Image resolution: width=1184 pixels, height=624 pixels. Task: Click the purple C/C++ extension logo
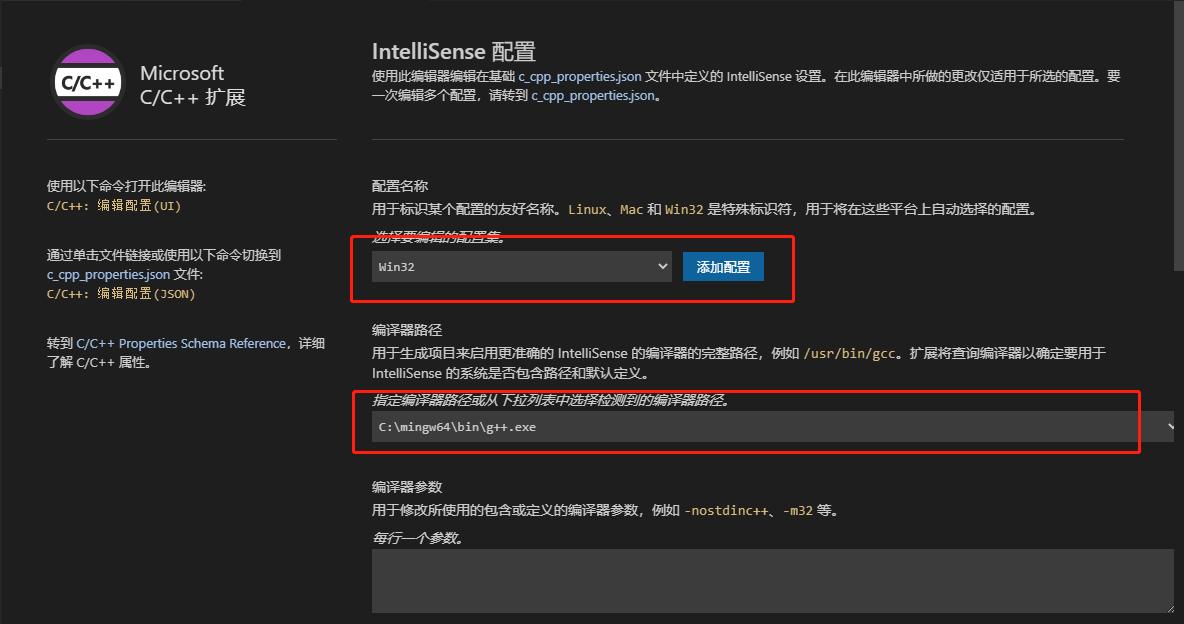click(88, 82)
